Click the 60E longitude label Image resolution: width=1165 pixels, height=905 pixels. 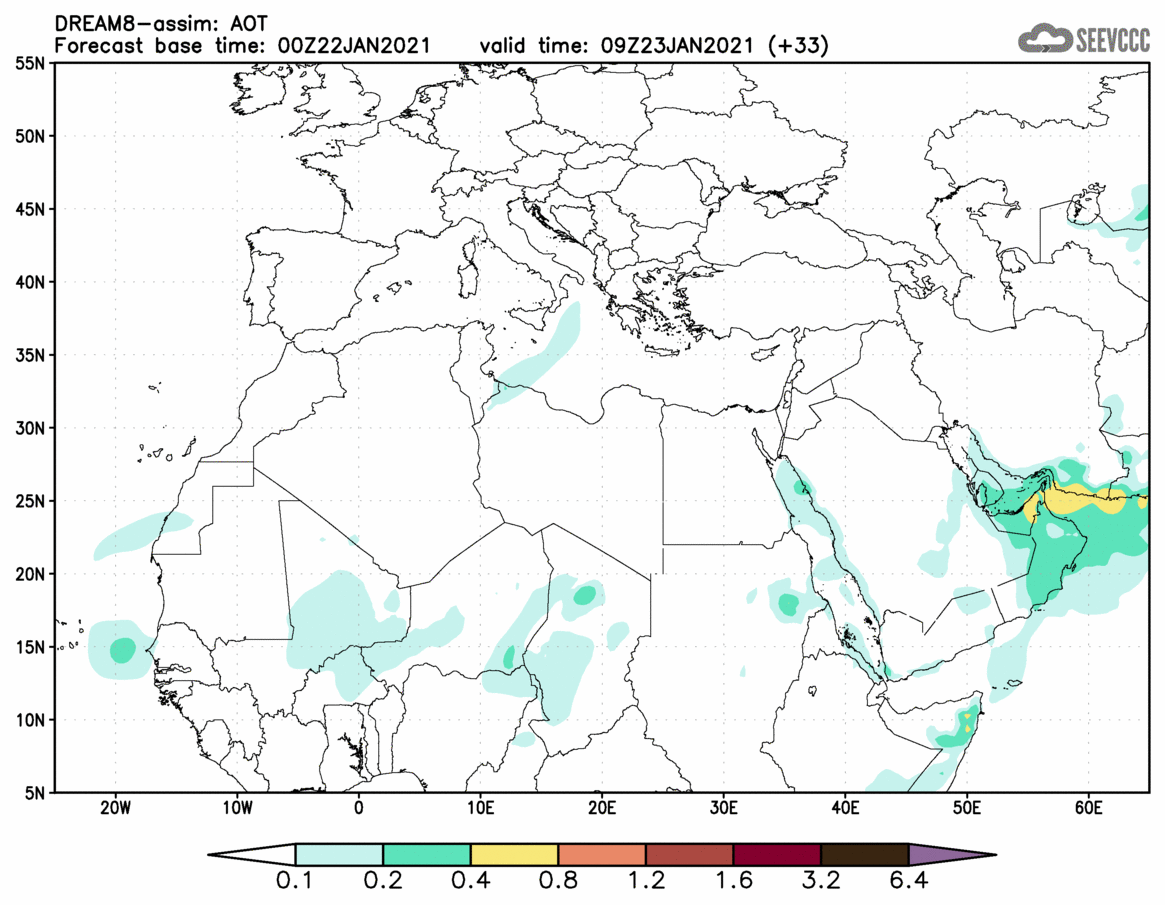click(1089, 808)
